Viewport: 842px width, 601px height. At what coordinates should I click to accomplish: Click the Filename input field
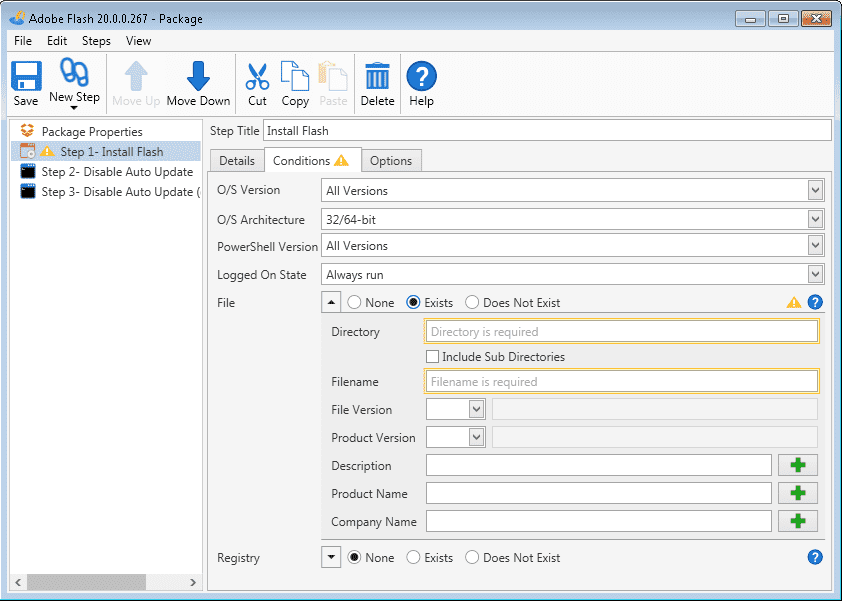tap(621, 381)
